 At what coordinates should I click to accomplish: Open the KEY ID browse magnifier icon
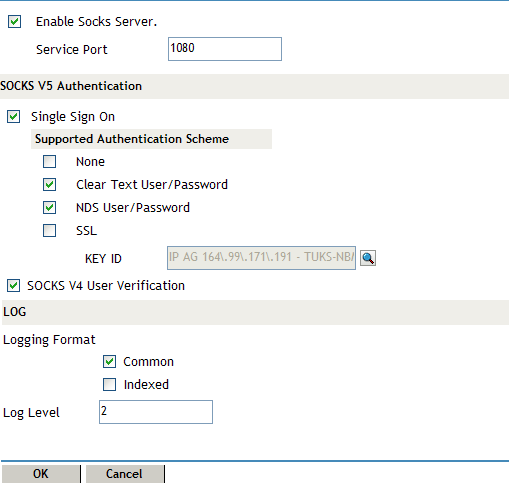[368, 258]
